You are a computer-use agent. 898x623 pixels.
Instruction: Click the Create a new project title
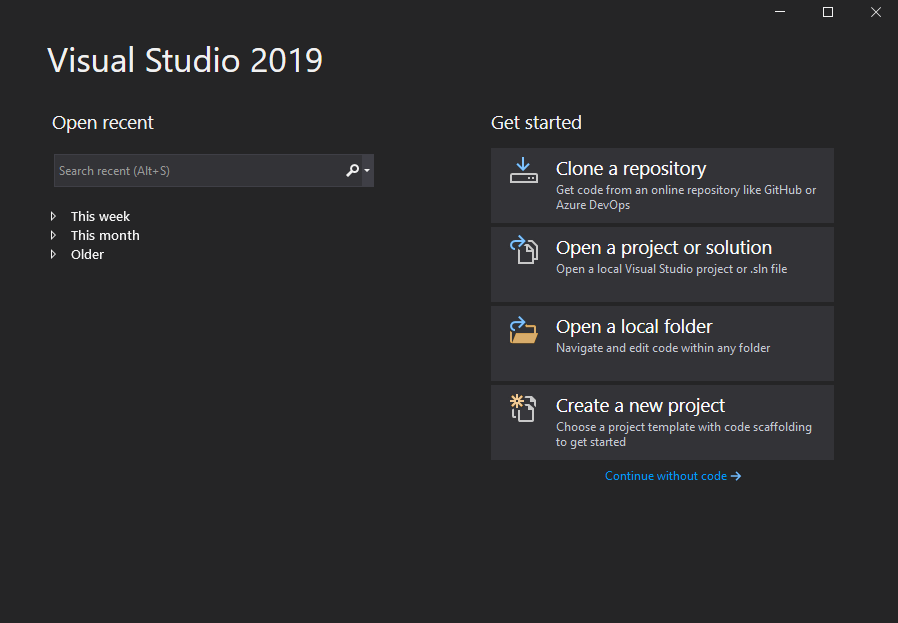[640, 405]
